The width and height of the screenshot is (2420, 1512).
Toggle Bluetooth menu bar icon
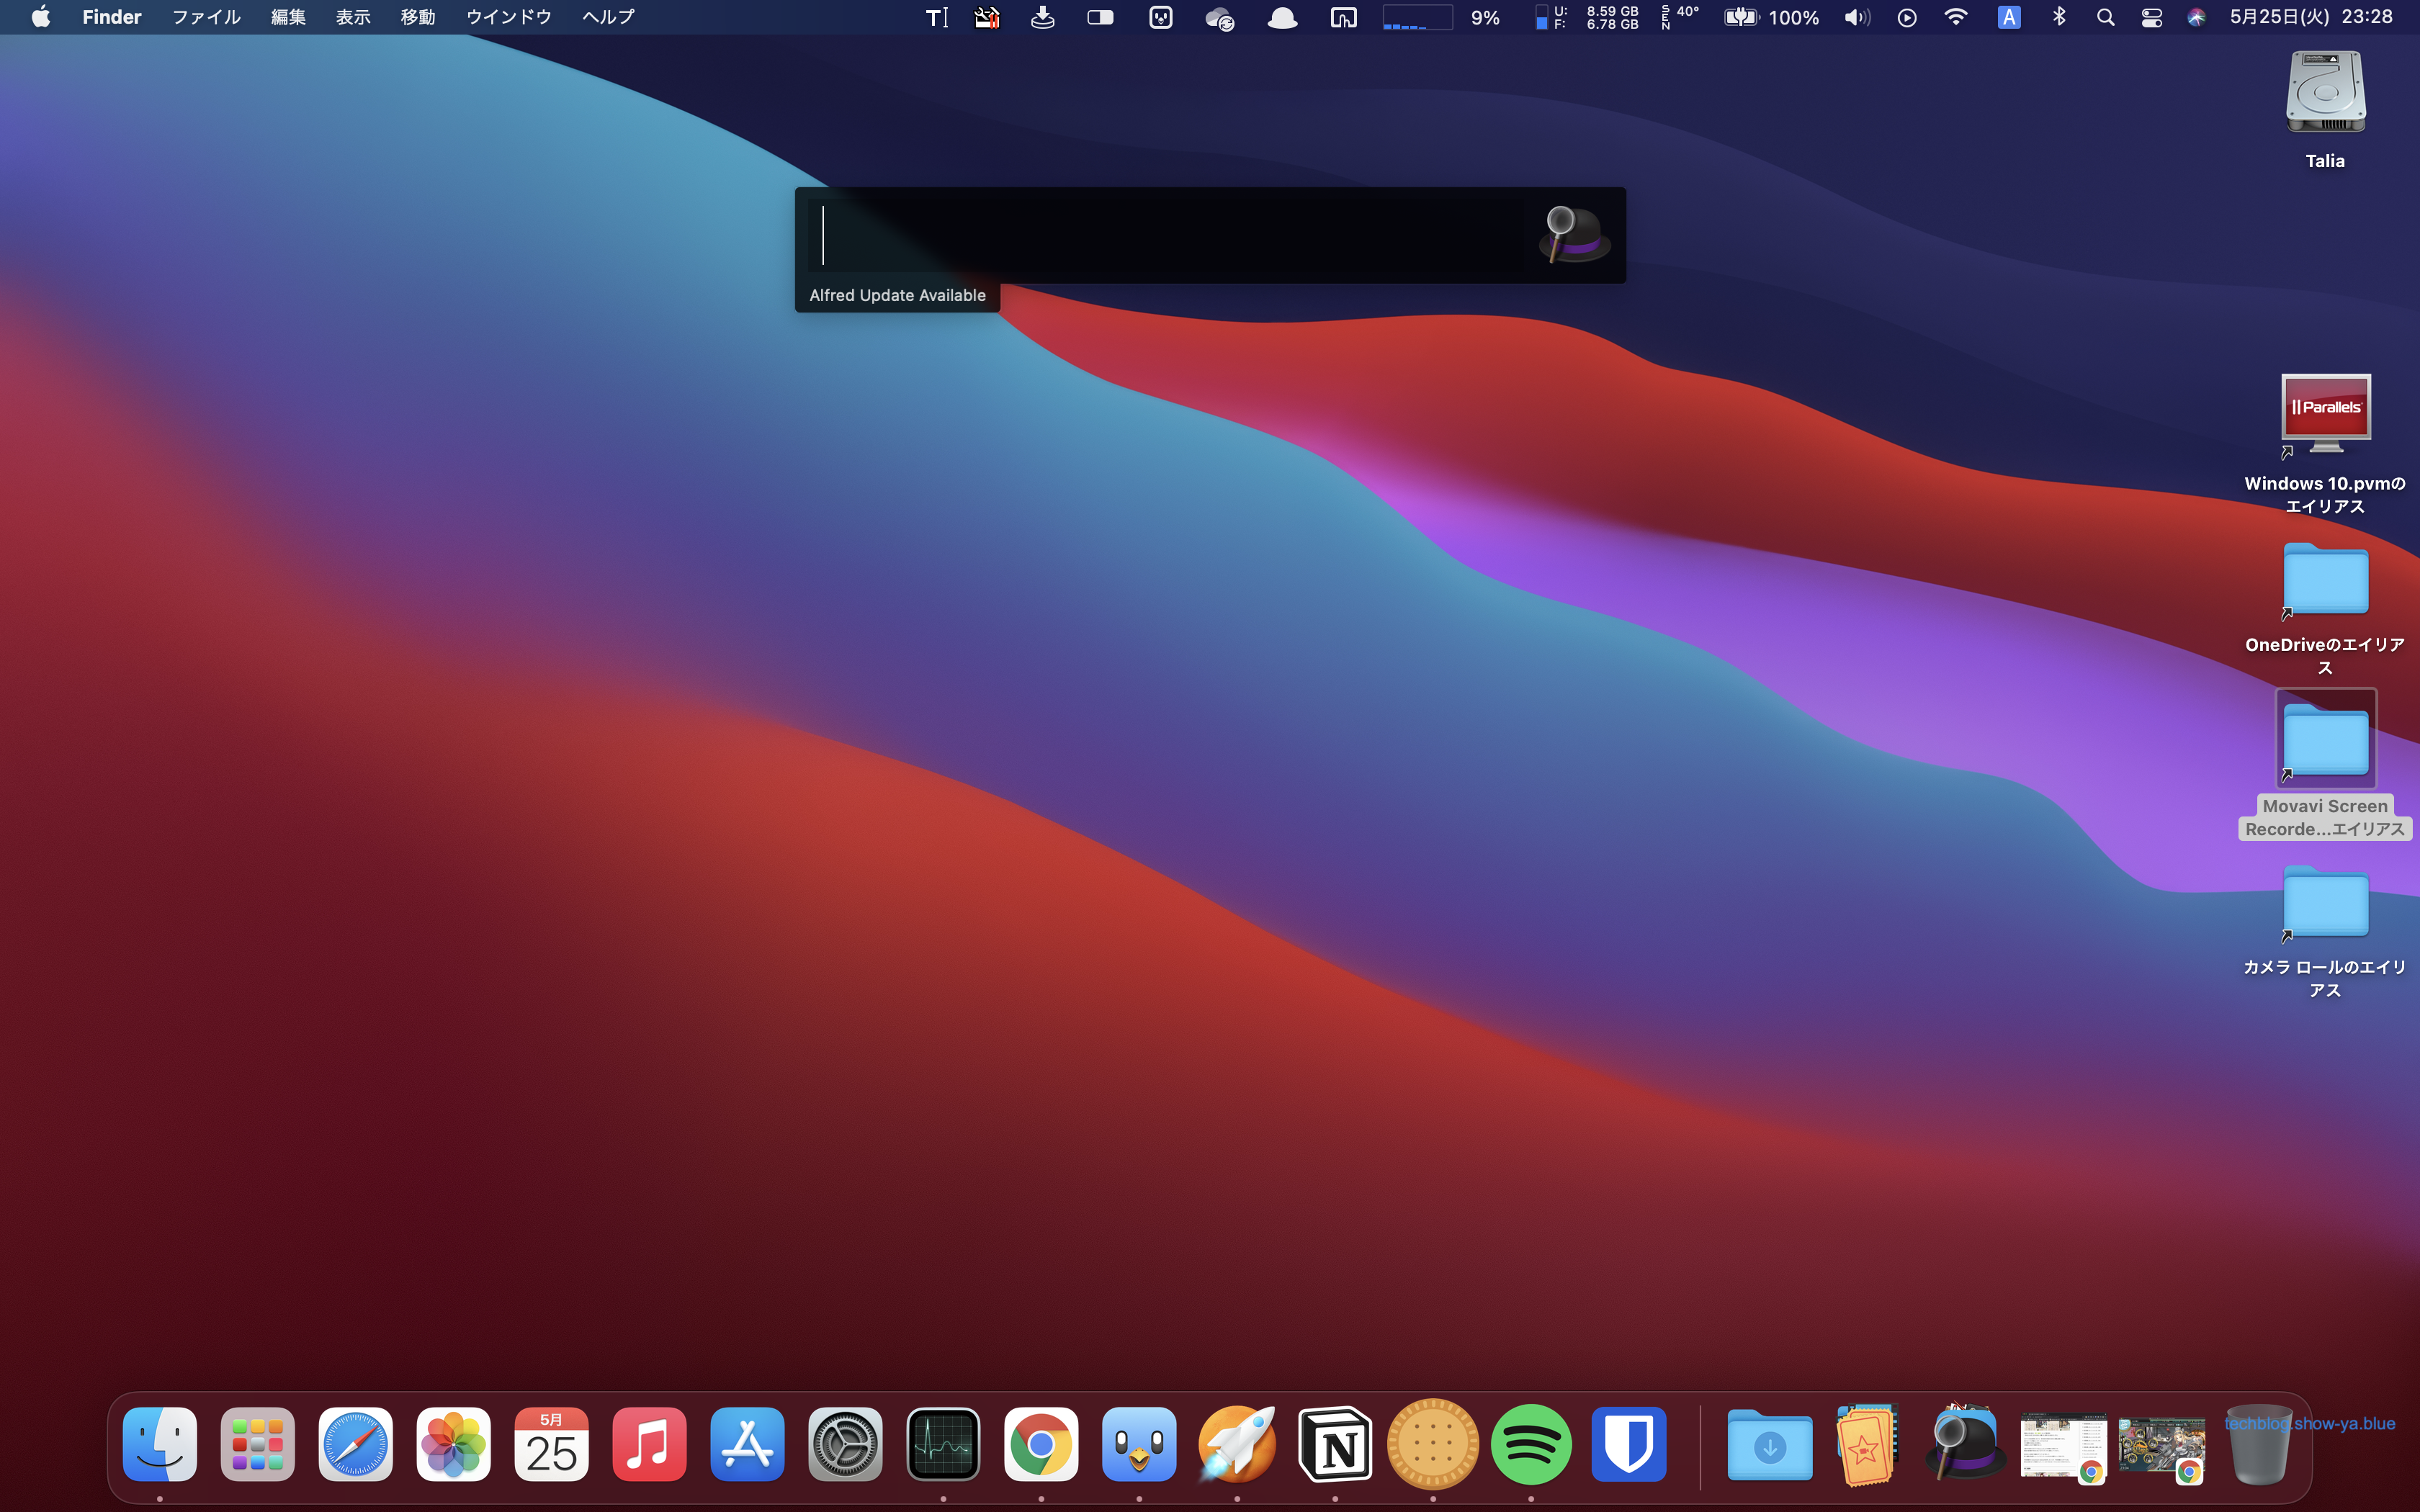[2058, 17]
